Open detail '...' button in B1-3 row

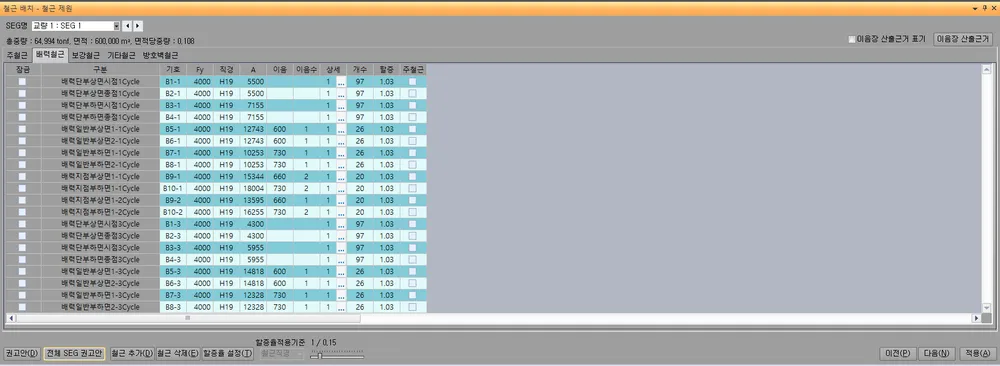pyautogui.click(x=341, y=224)
